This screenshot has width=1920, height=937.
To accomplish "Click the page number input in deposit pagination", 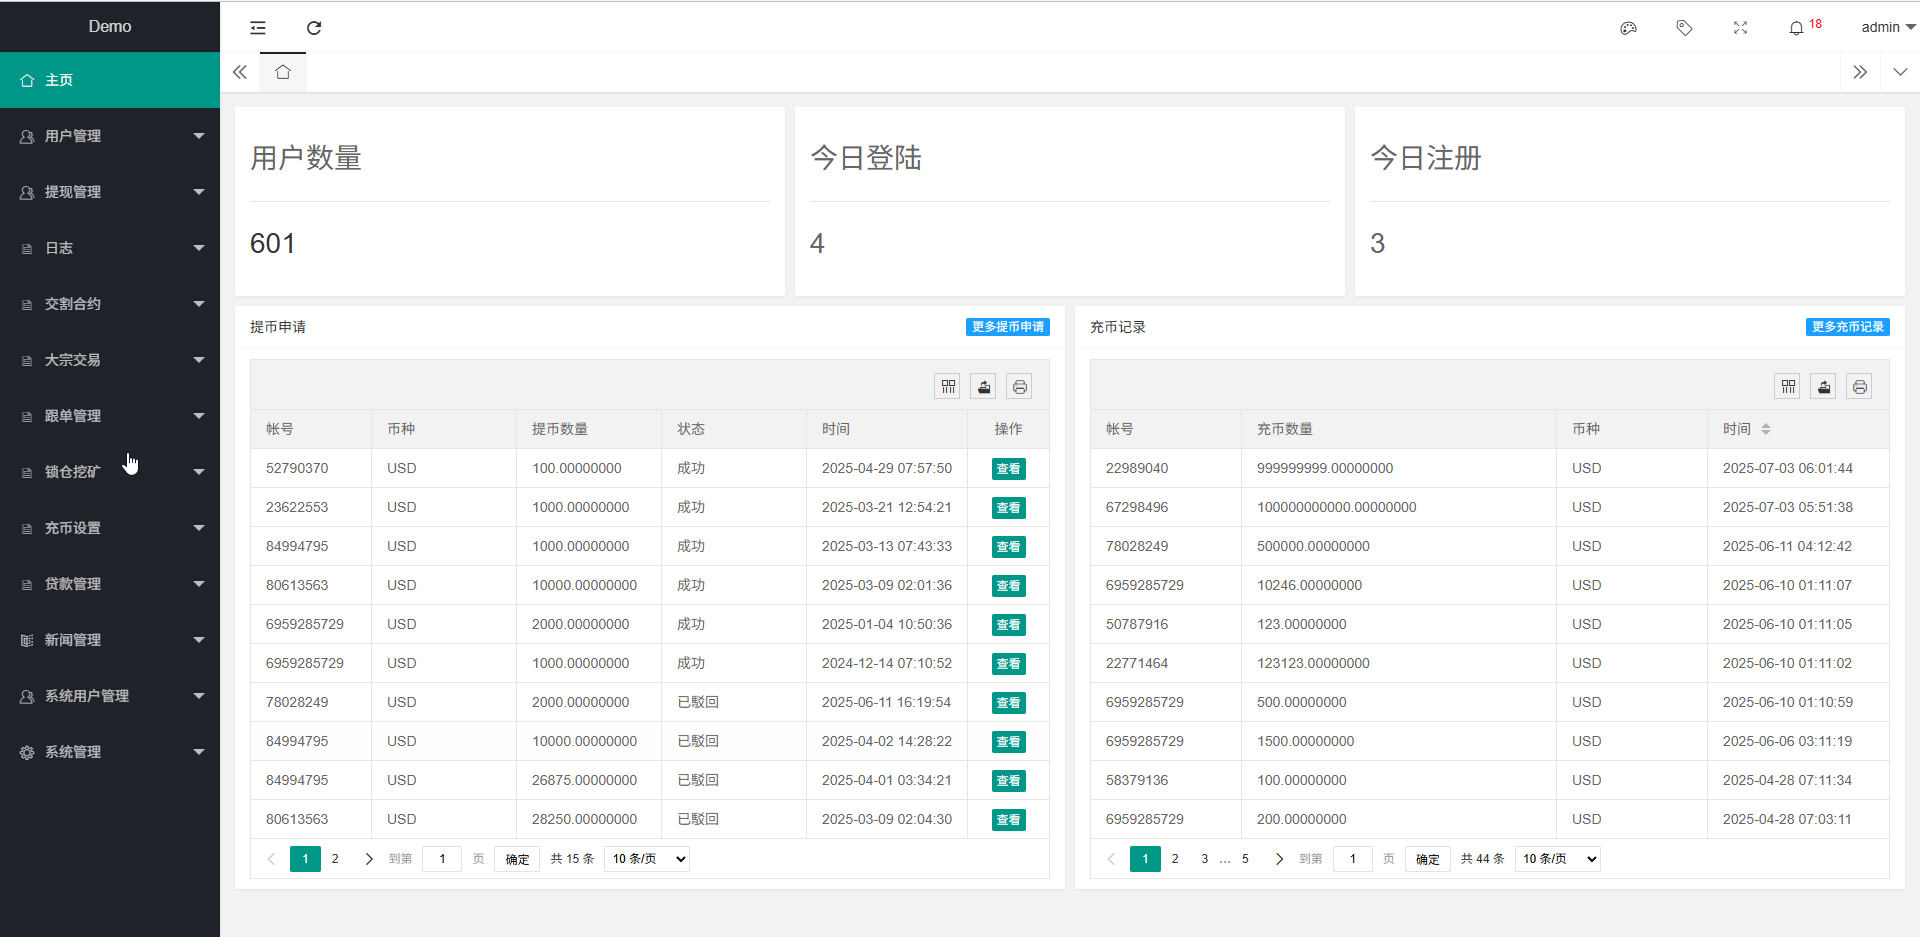I will [1353, 859].
